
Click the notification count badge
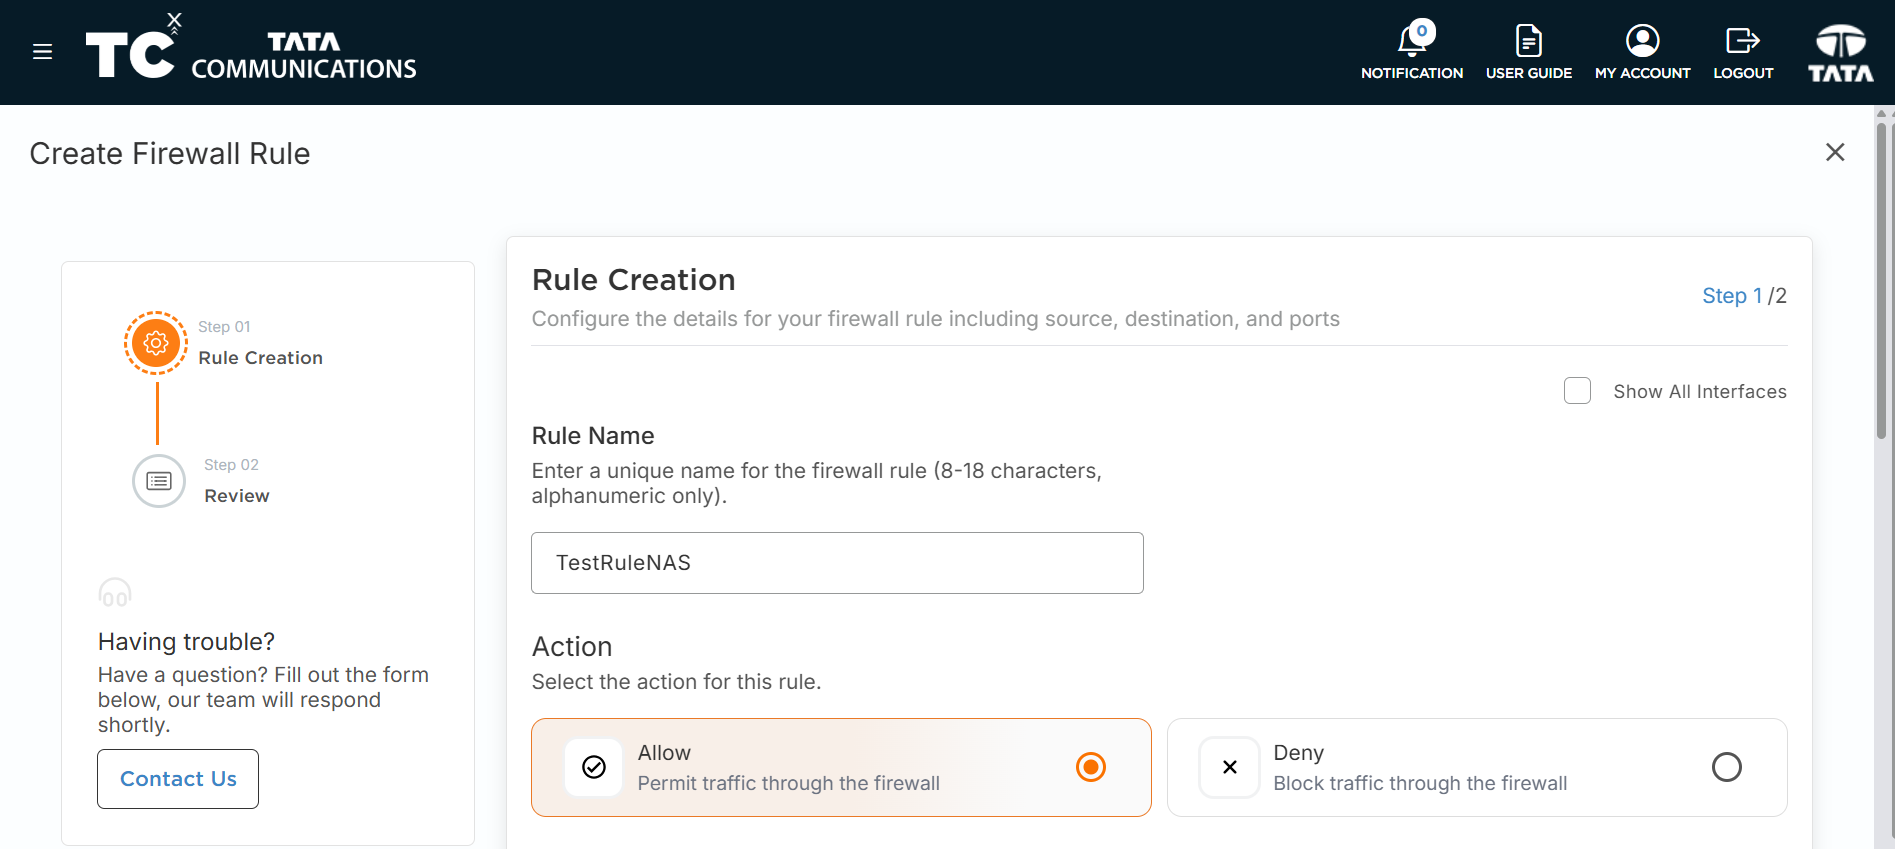click(x=1422, y=31)
